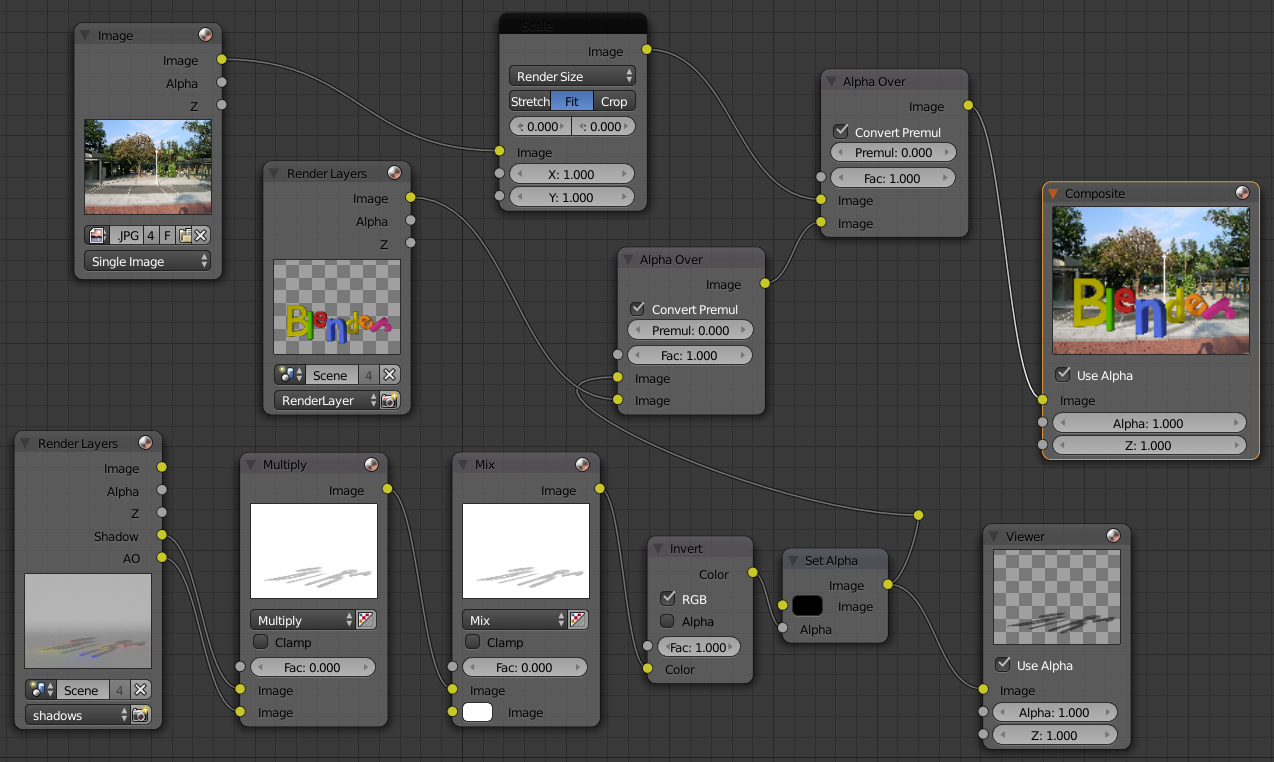Screen dimensions: 1274x762
Task: Collapse Set Alpha node with header triangle
Action: (793, 561)
